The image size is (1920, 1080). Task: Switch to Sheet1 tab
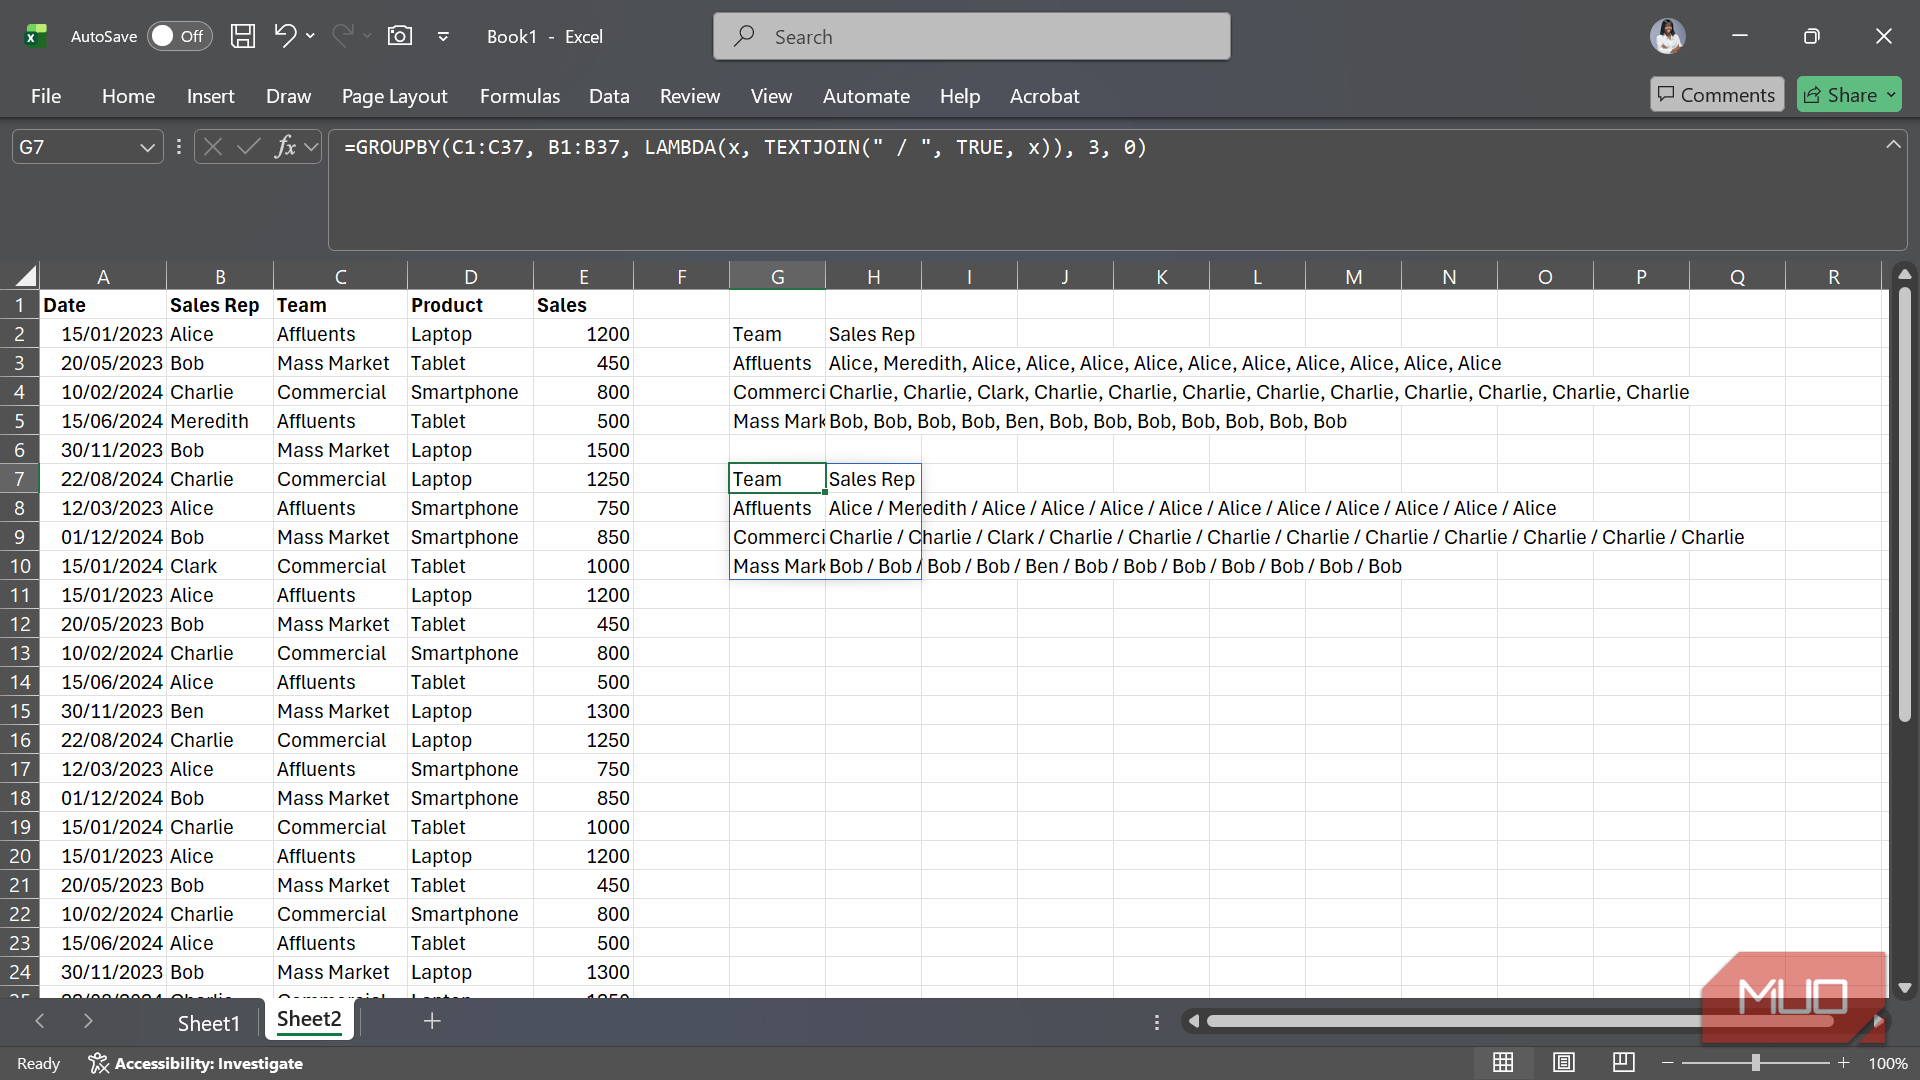pos(208,1023)
